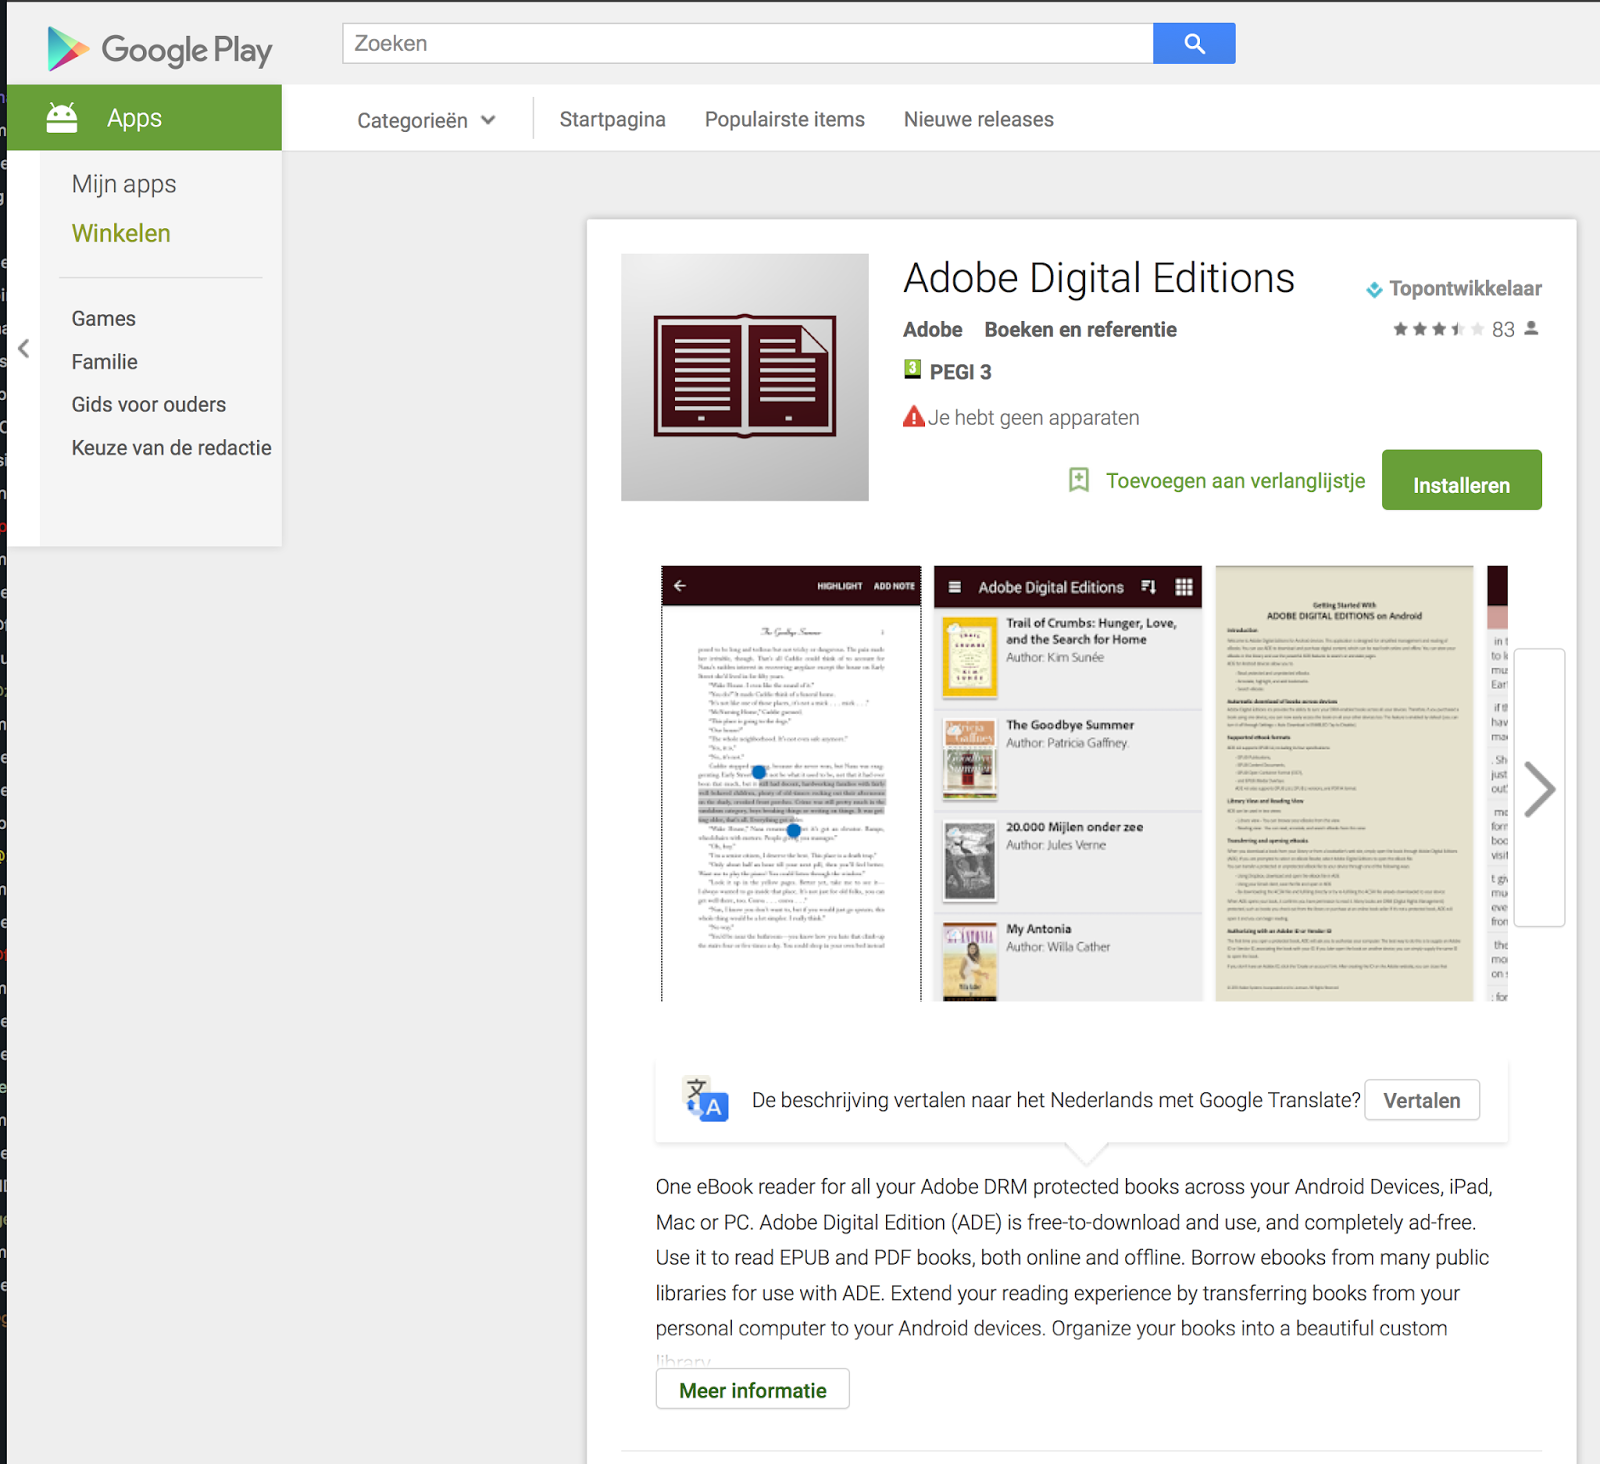Open Keuze van de redactie link

[171, 447]
